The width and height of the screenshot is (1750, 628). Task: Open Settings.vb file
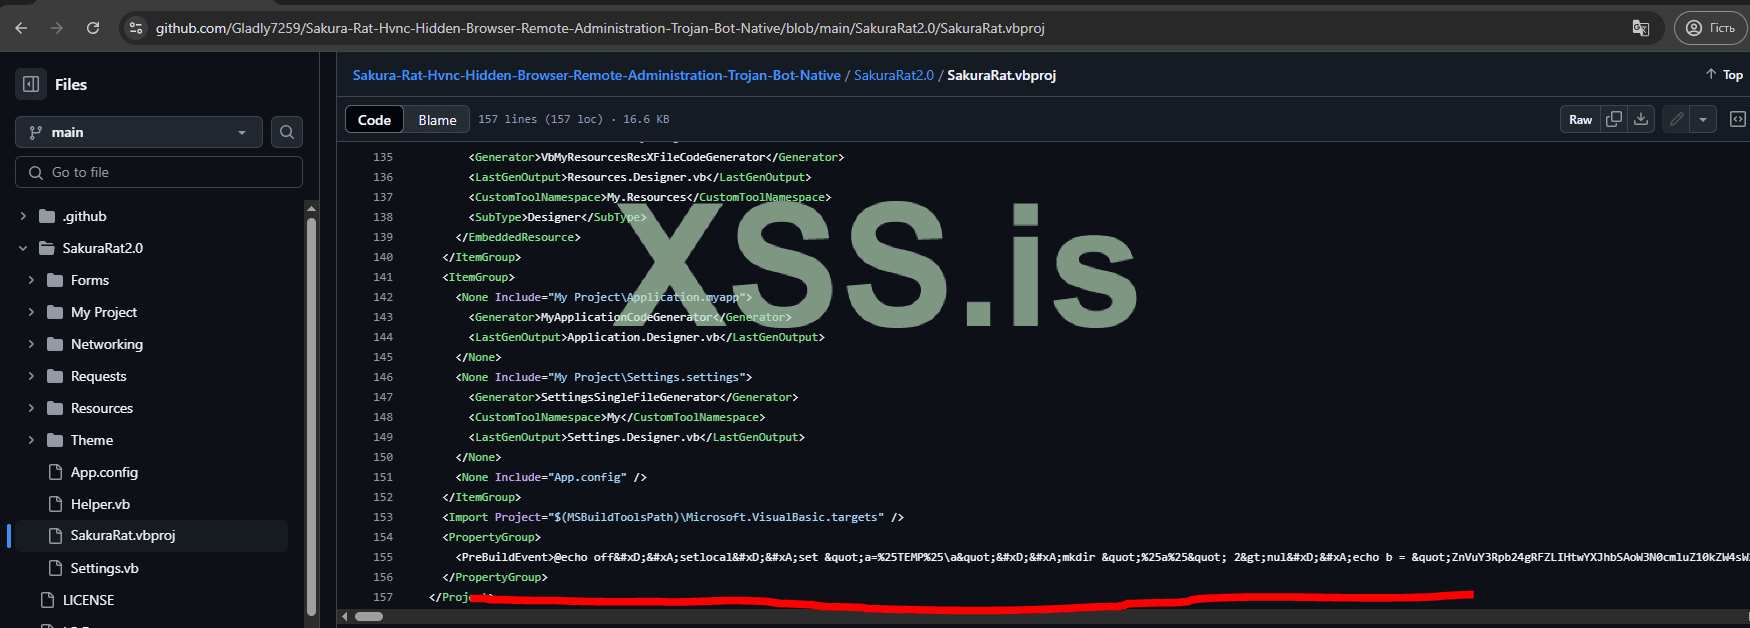pos(104,568)
